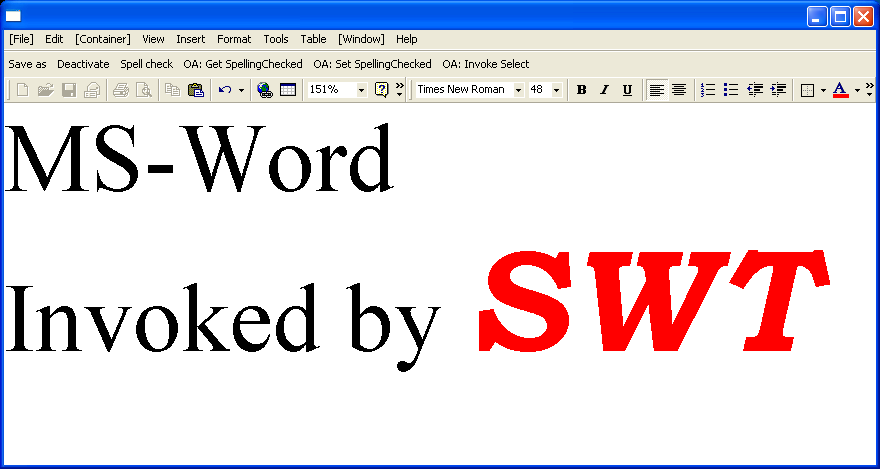Click the Help question mark icon

click(x=382, y=90)
